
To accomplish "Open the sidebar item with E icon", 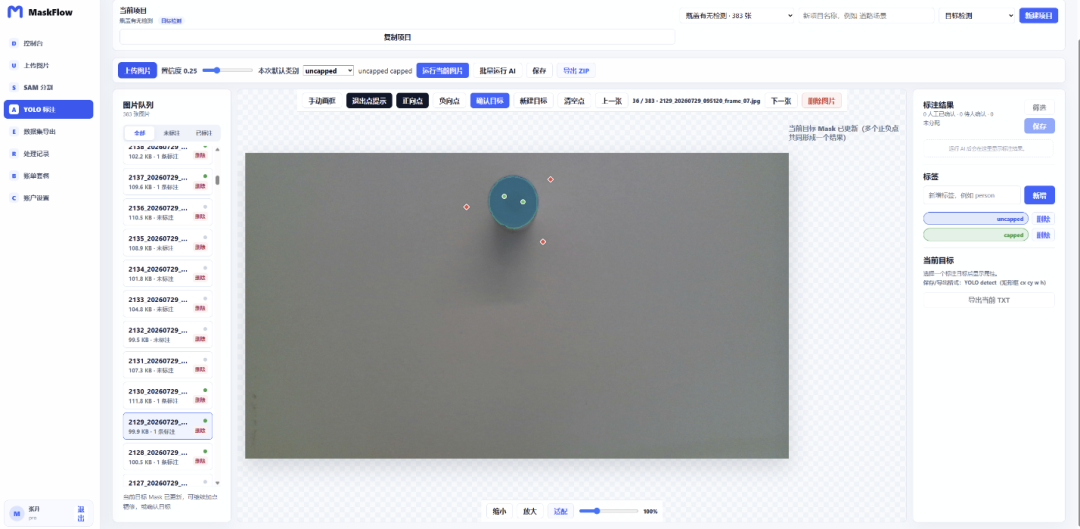I will 48,132.
